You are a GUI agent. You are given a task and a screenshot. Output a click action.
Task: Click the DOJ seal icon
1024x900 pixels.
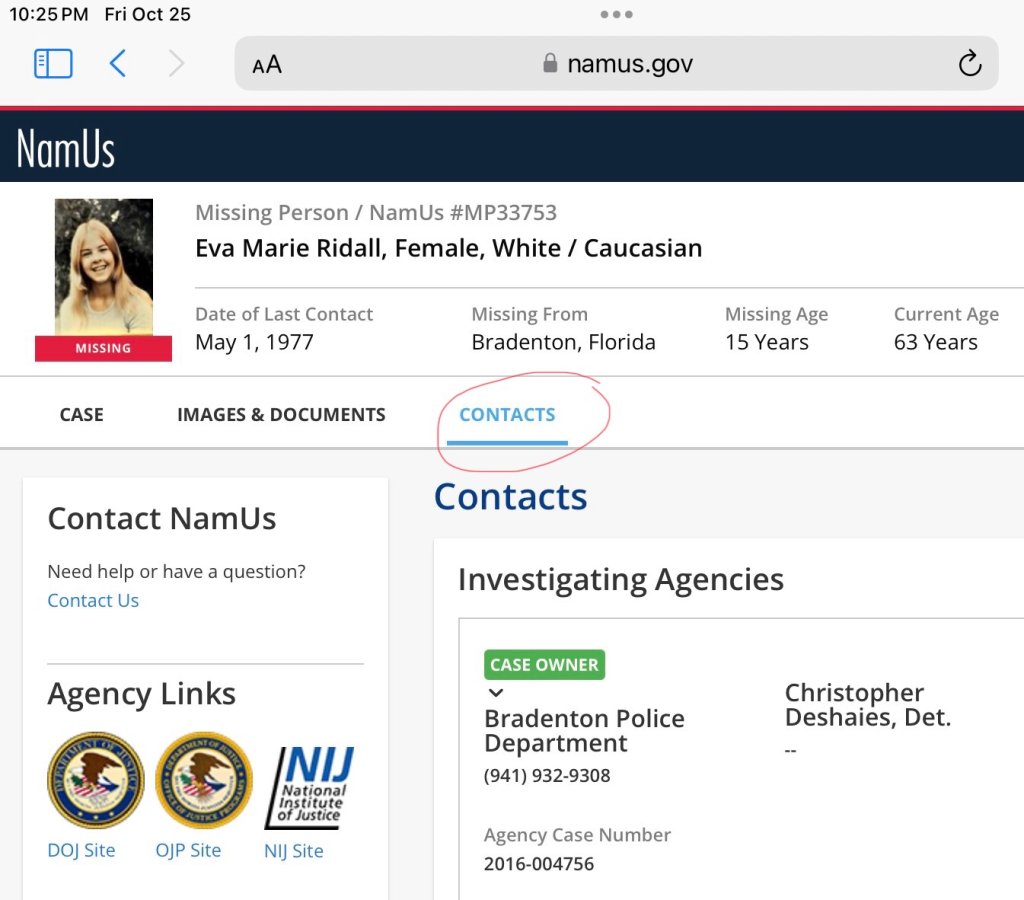(x=96, y=781)
